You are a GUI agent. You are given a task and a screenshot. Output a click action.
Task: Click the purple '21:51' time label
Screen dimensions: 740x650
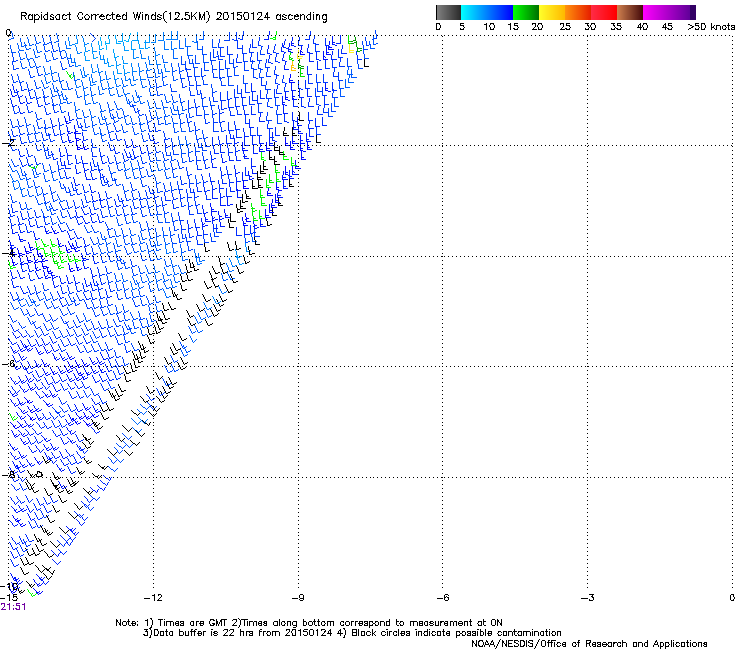pyautogui.click(x=13, y=607)
